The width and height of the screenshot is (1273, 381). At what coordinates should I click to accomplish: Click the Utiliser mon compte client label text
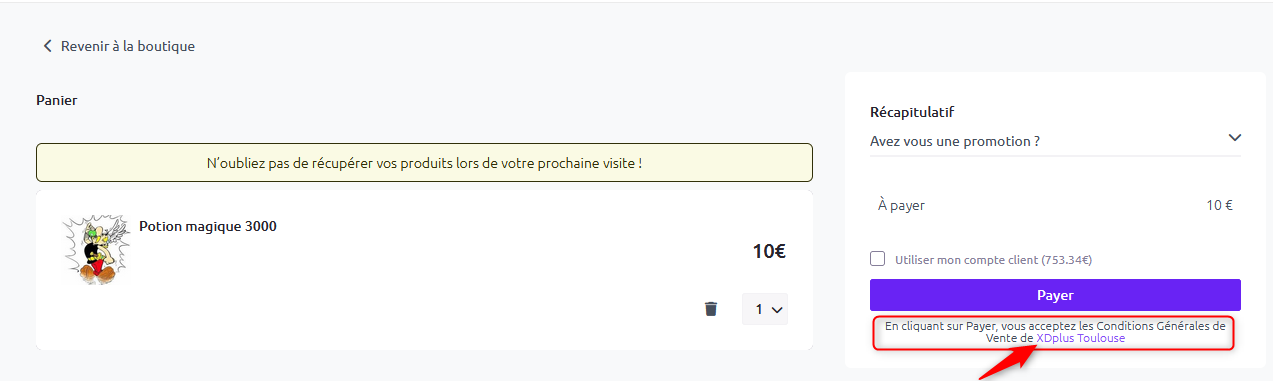pos(993,260)
